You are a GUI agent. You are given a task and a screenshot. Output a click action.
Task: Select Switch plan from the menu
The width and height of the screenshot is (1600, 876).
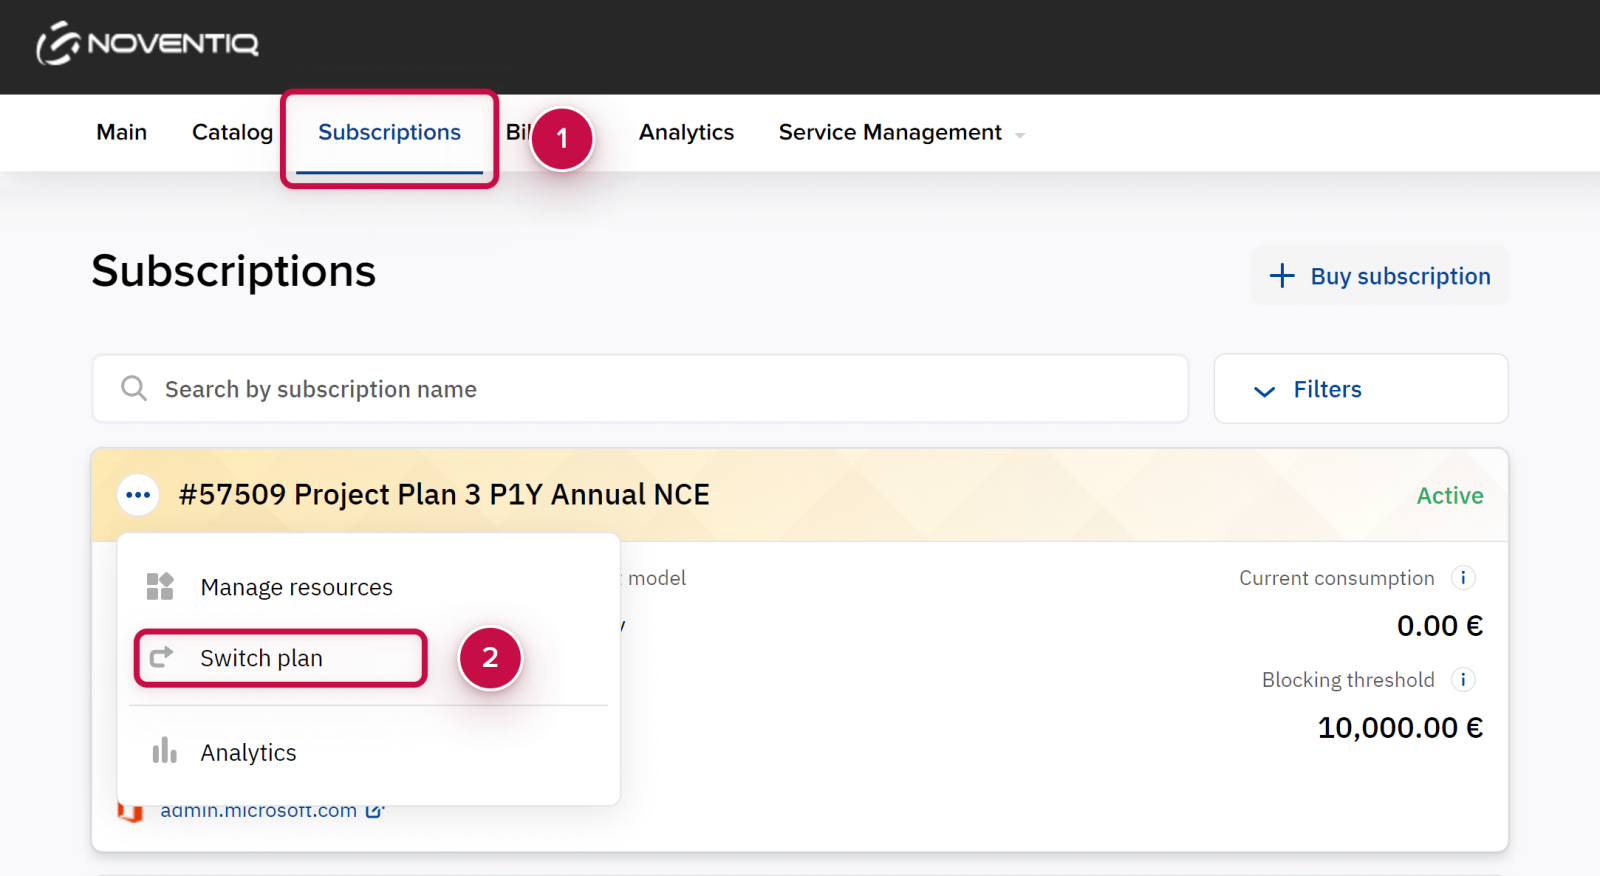coord(262,658)
